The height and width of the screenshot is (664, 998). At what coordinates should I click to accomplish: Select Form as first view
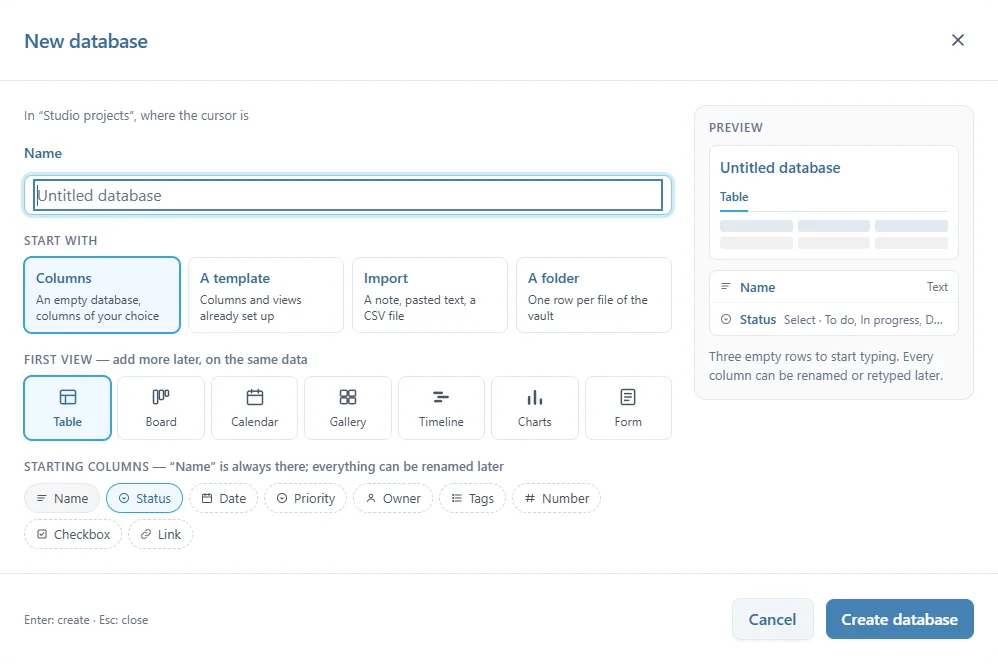628,408
